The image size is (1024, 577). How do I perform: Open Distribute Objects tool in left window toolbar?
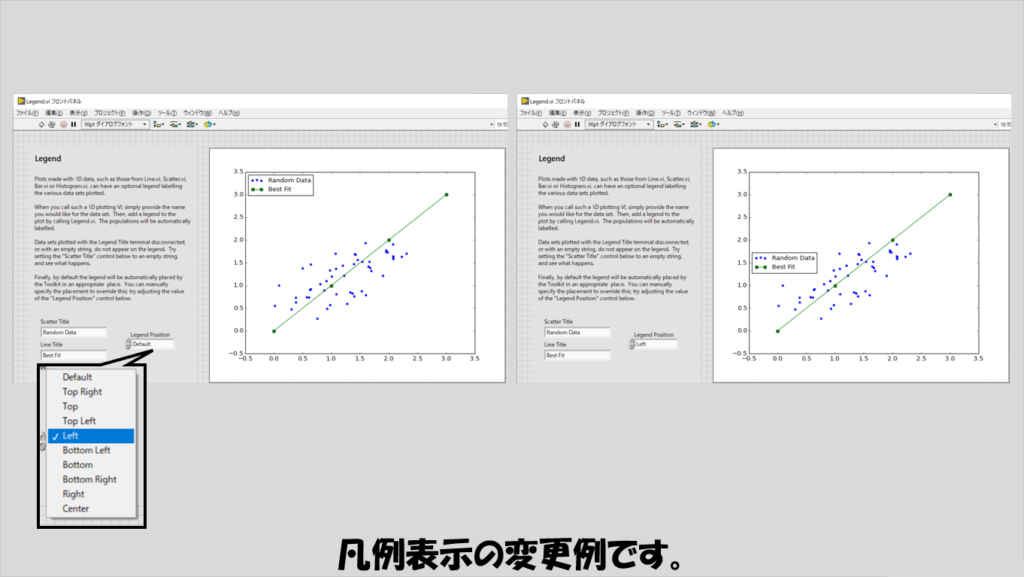tap(177, 125)
